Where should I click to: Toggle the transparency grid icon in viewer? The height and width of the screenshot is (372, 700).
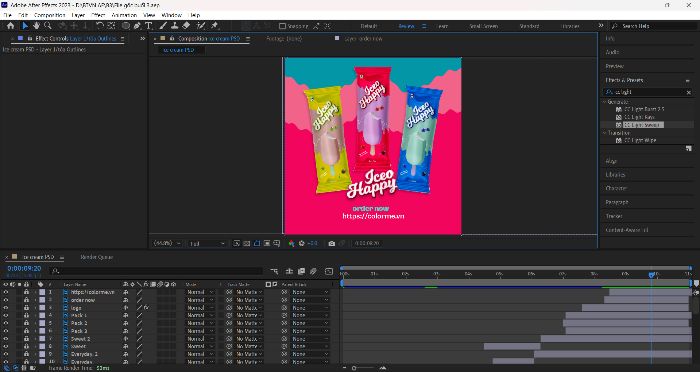pos(246,243)
